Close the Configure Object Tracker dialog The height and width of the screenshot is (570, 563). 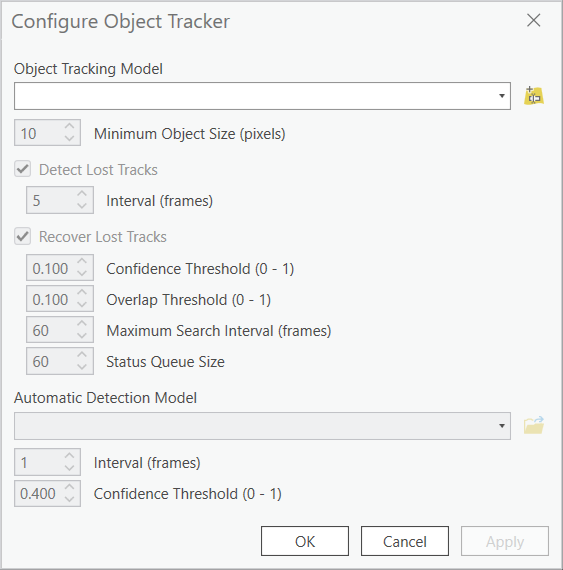click(534, 20)
